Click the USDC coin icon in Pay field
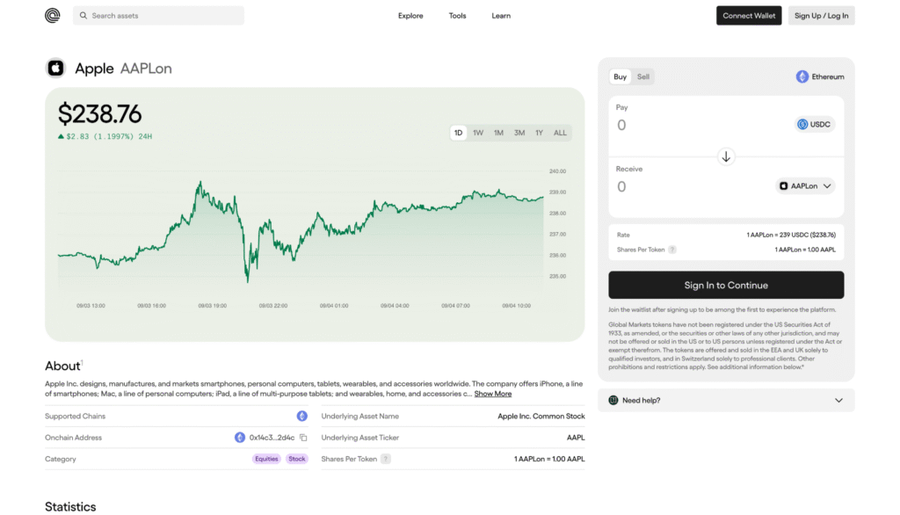 (x=802, y=124)
